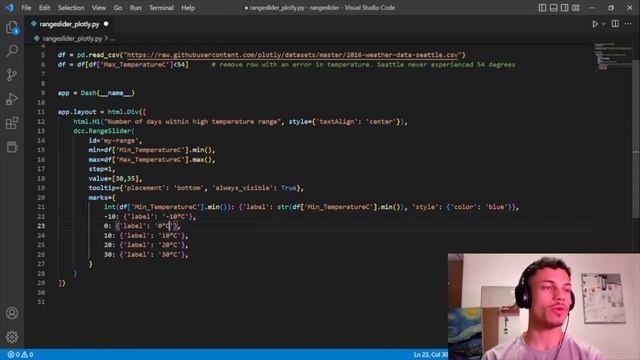The image size is (640, 360).
Task: Click the comment about Seattle 54 degrees
Action: (363, 64)
